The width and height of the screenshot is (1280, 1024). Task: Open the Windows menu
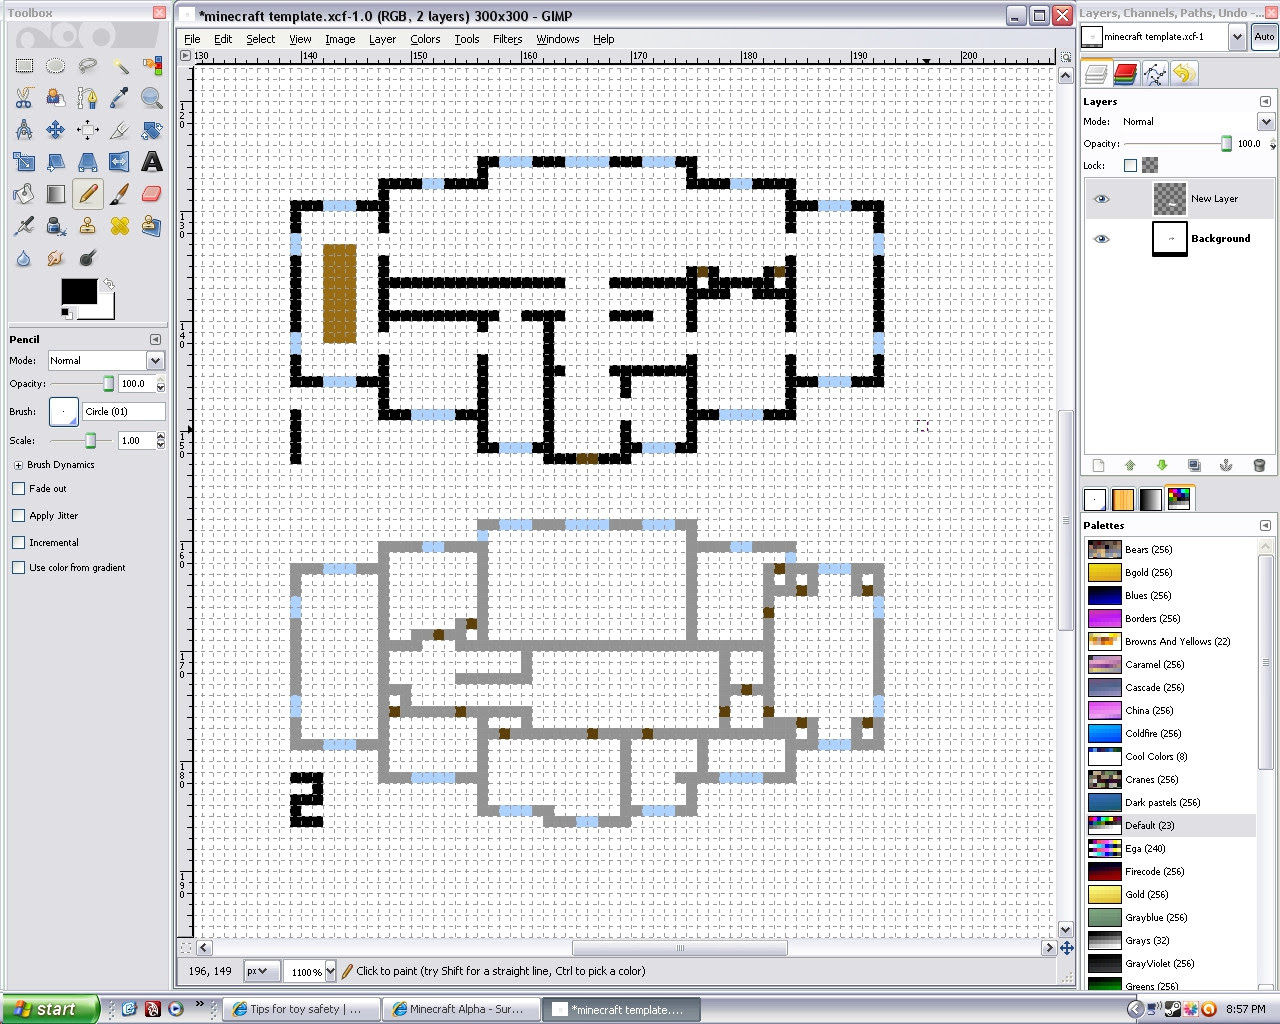tap(558, 39)
